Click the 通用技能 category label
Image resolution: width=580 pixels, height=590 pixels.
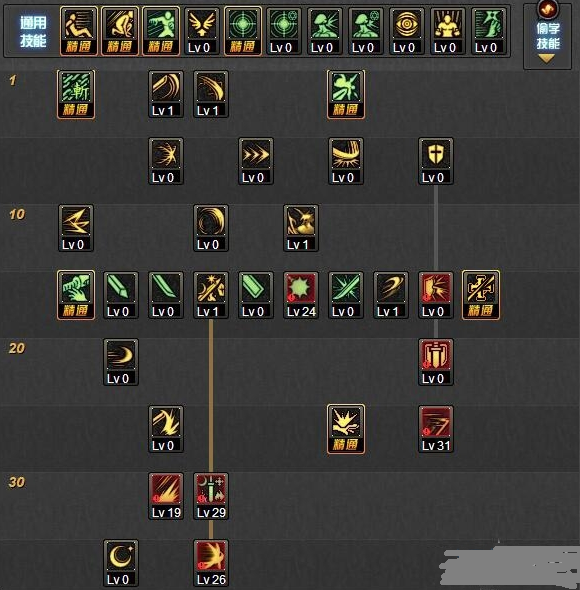pyautogui.click(x=33, y=32)
